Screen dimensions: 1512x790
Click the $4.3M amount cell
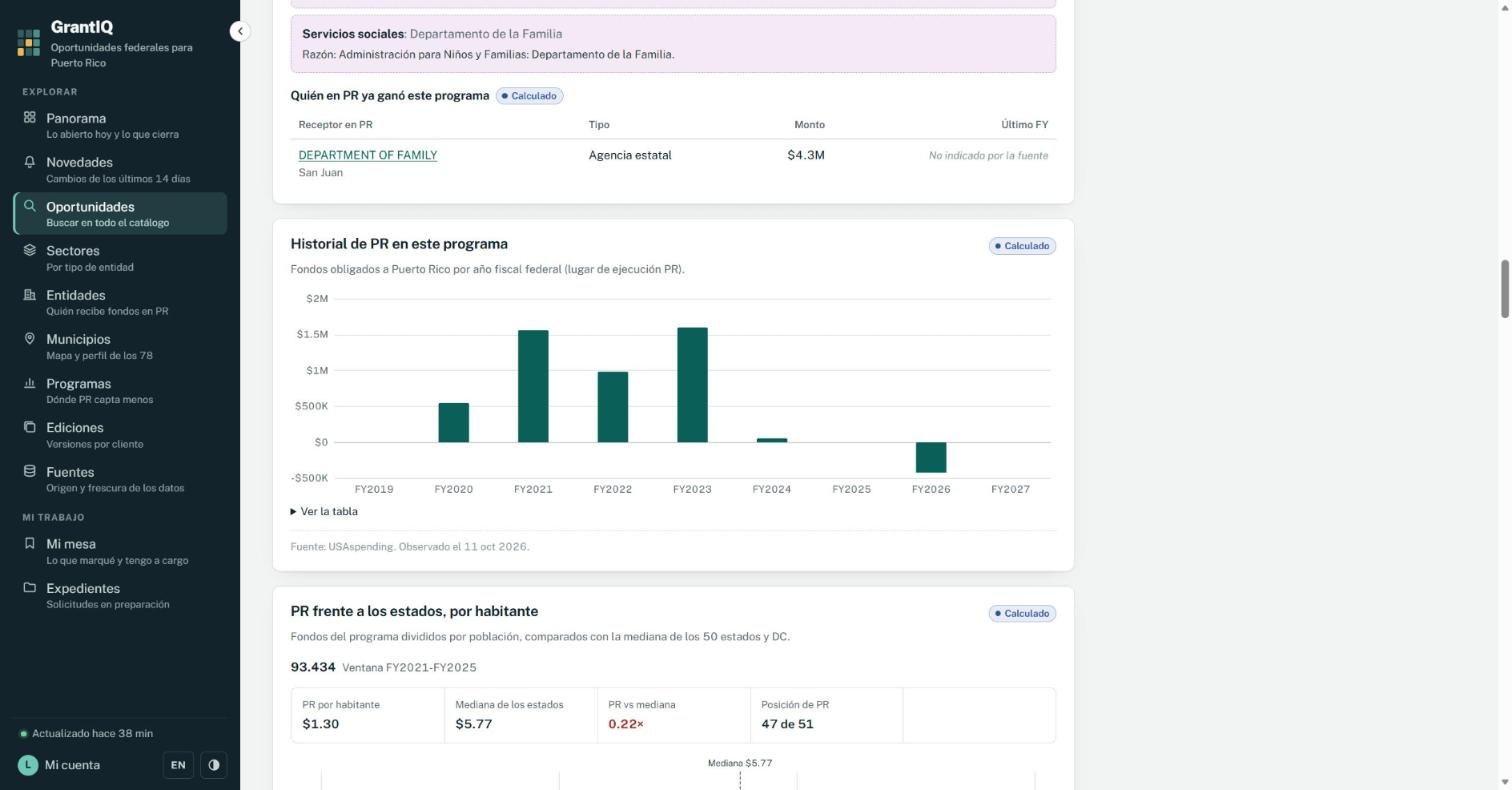[806, 155]
